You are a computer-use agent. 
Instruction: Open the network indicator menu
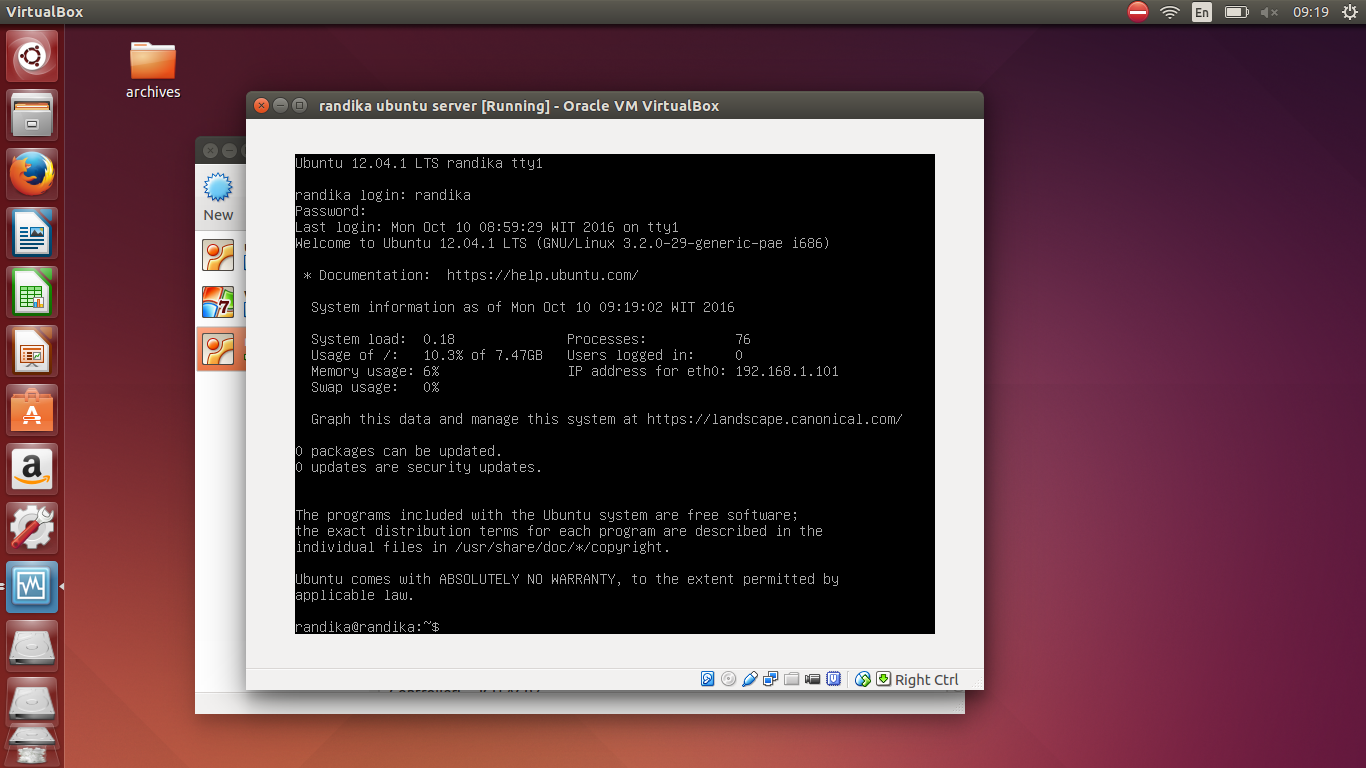point(1169,12)
